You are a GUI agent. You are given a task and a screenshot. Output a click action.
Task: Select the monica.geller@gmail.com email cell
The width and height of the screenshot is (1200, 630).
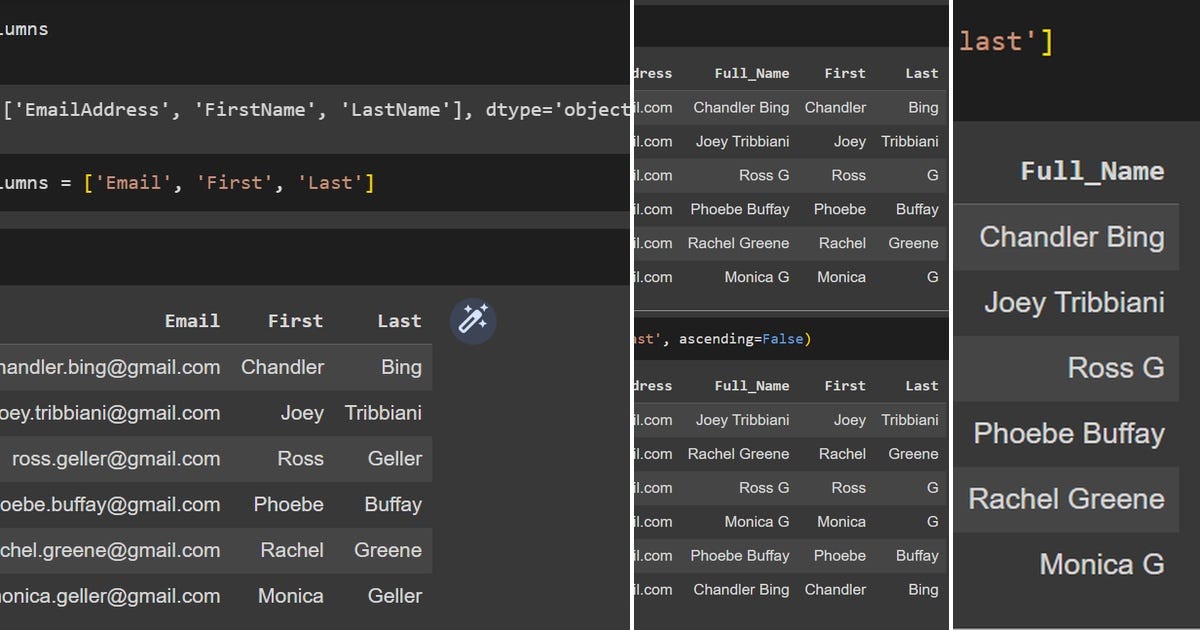click(x=110, y=596)
